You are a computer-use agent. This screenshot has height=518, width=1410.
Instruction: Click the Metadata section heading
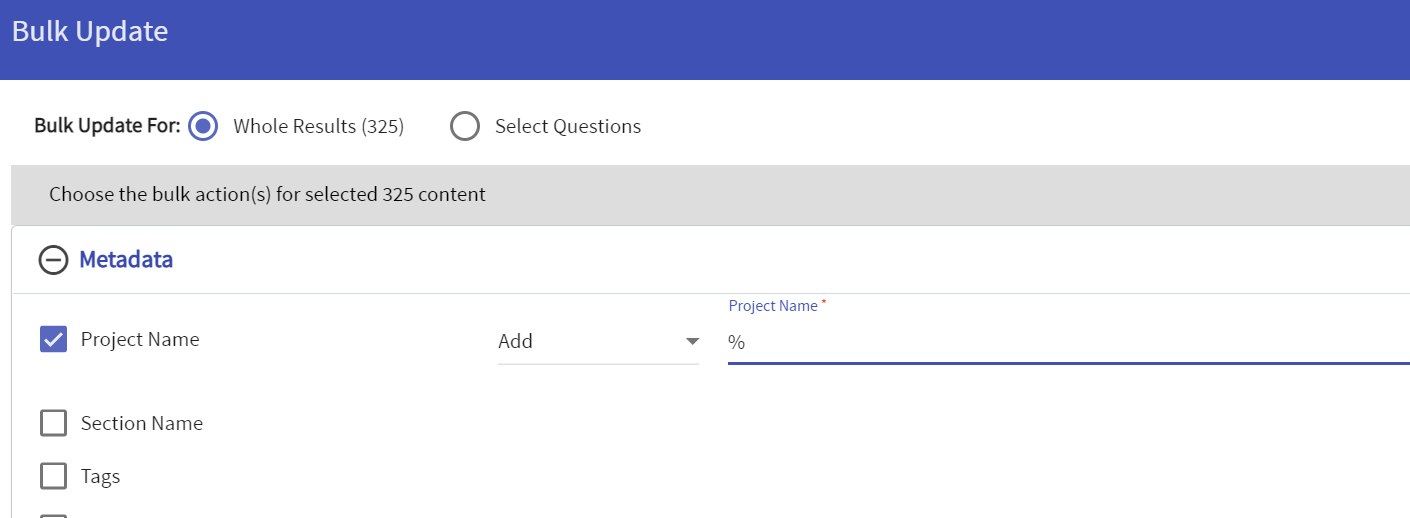126,260
